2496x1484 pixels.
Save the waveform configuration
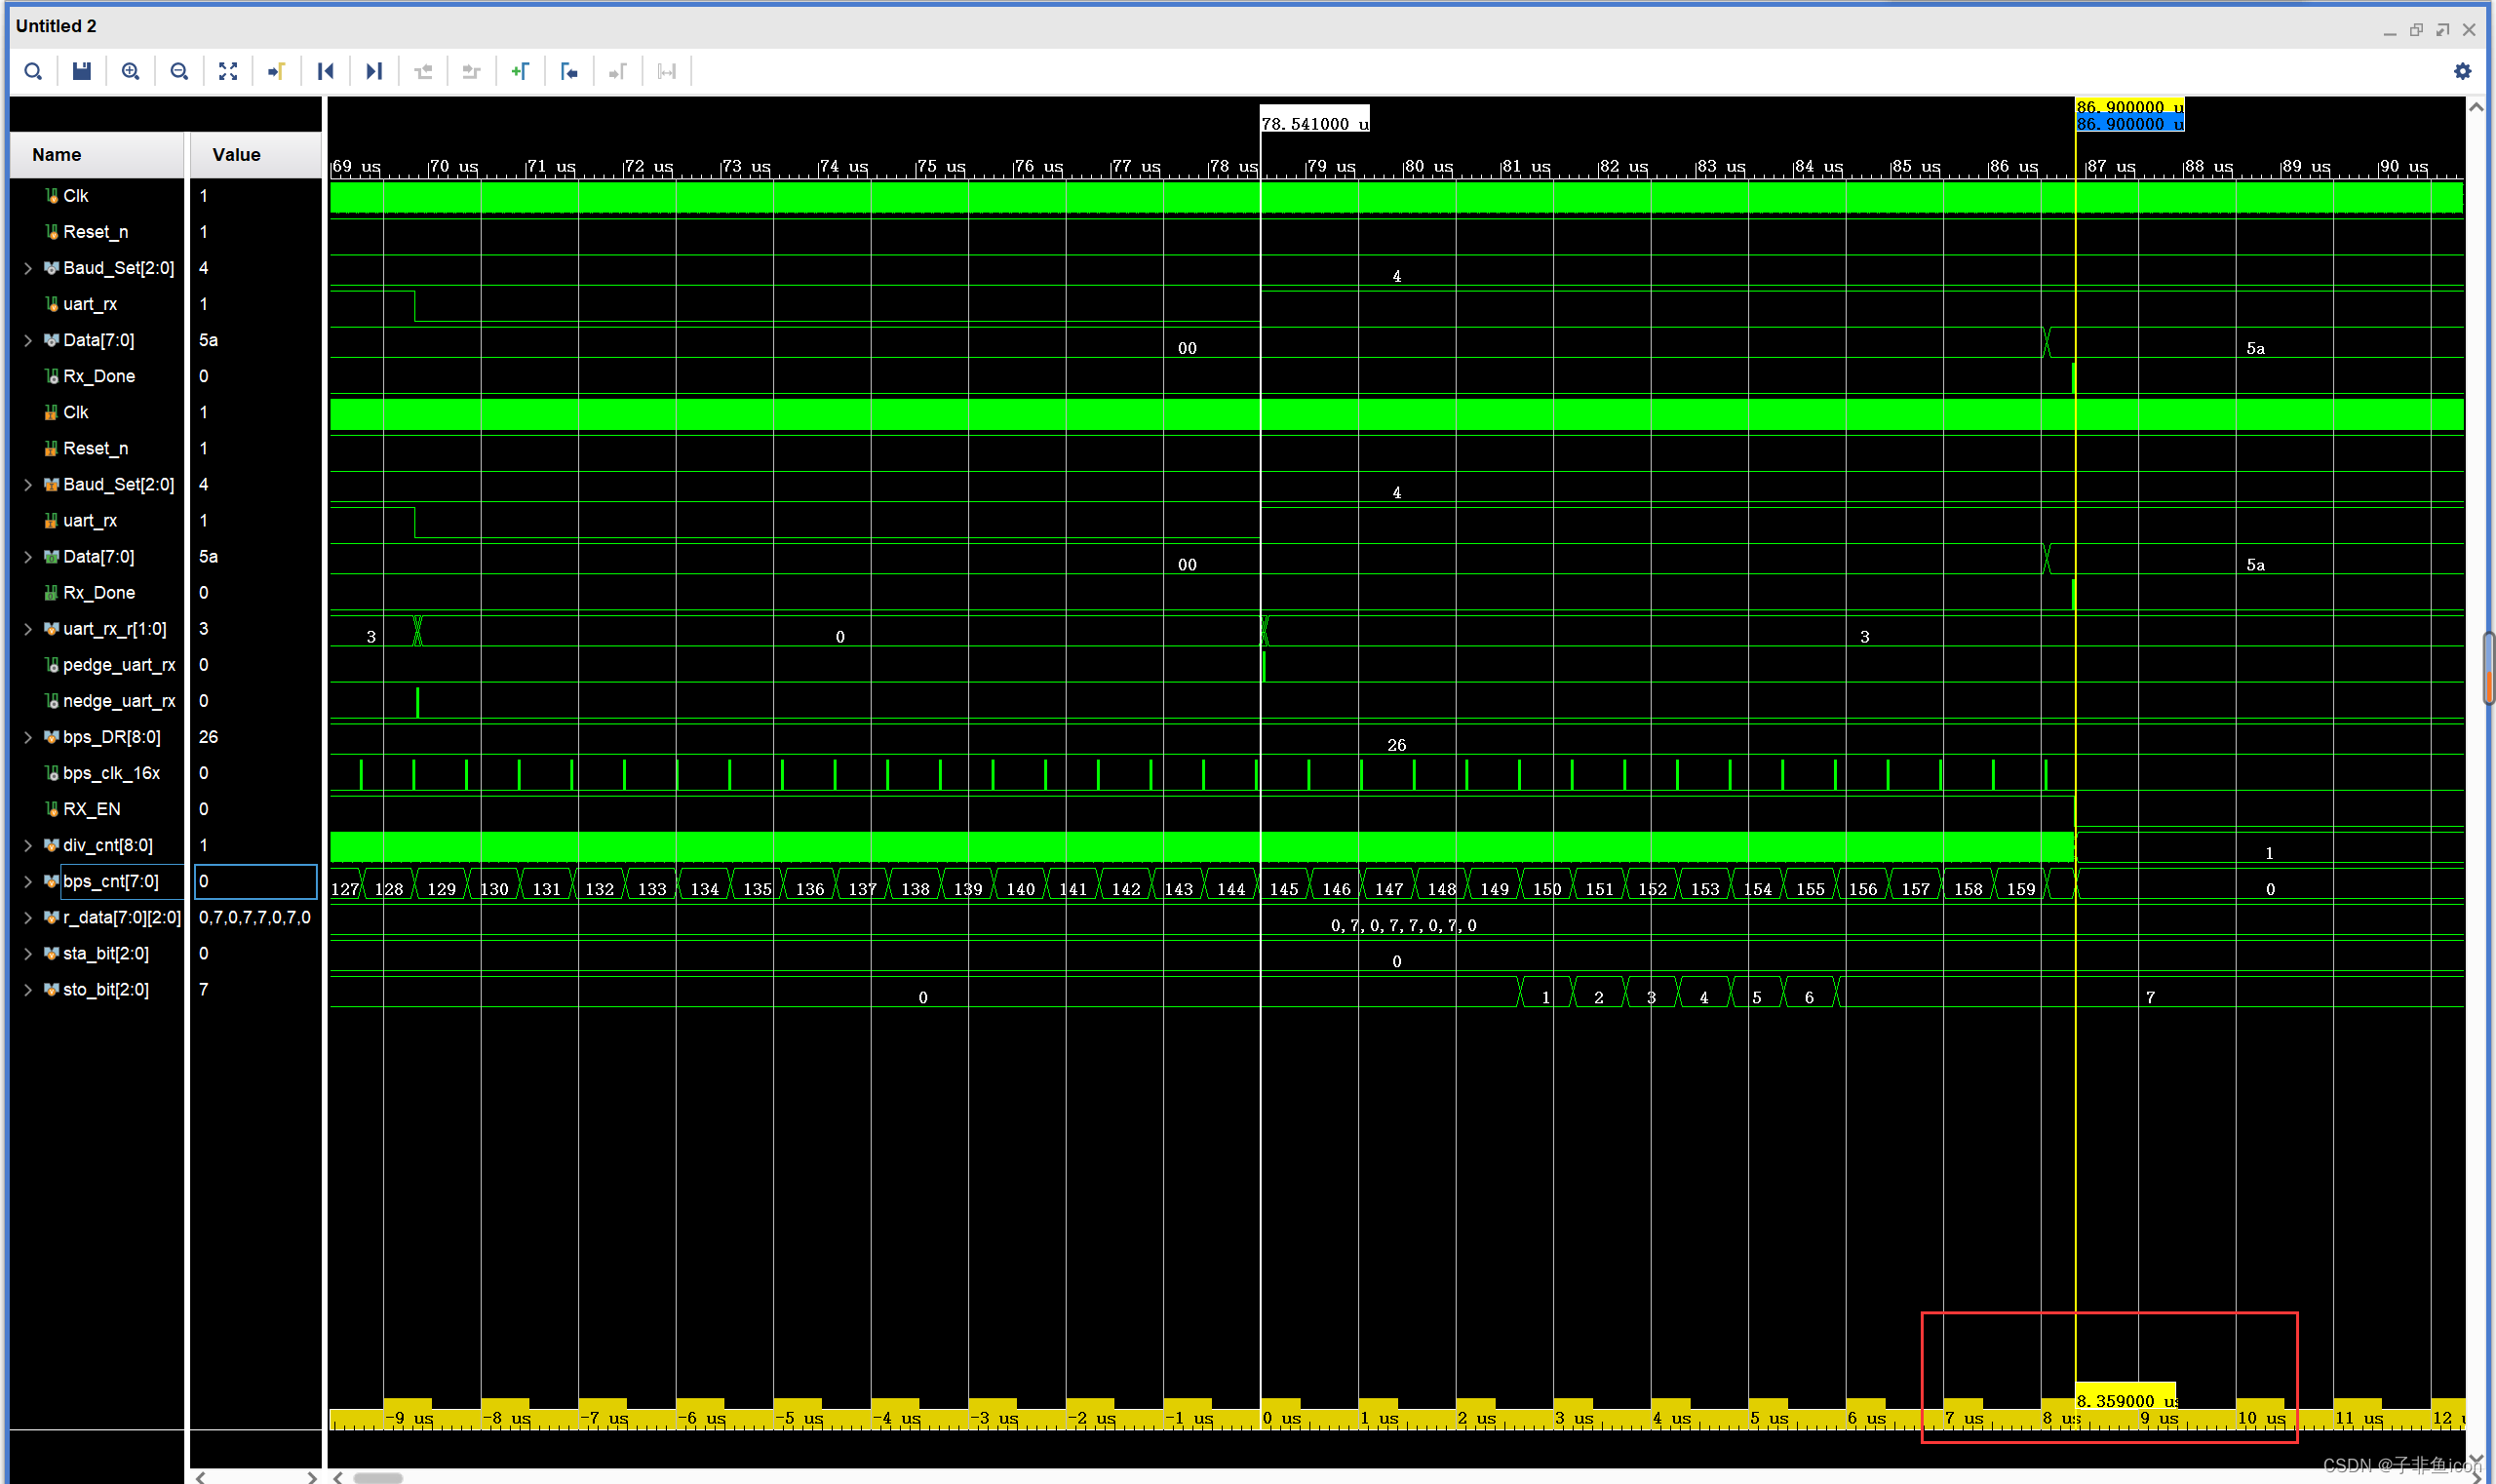coord(82,71)
